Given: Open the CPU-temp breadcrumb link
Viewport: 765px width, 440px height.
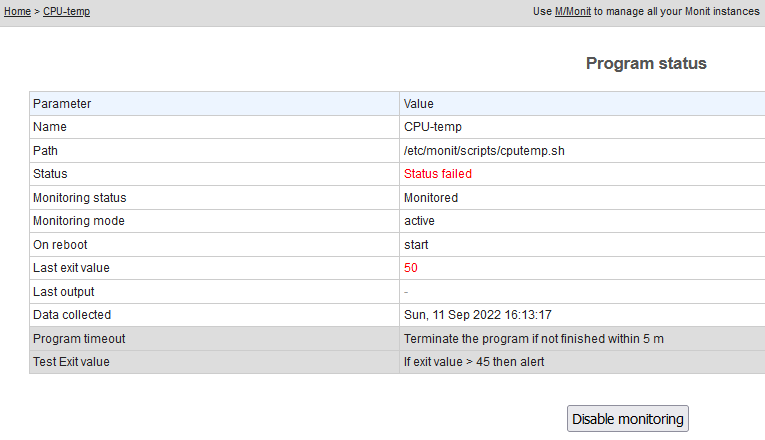Looking at the screenshot, I should 66,12.
